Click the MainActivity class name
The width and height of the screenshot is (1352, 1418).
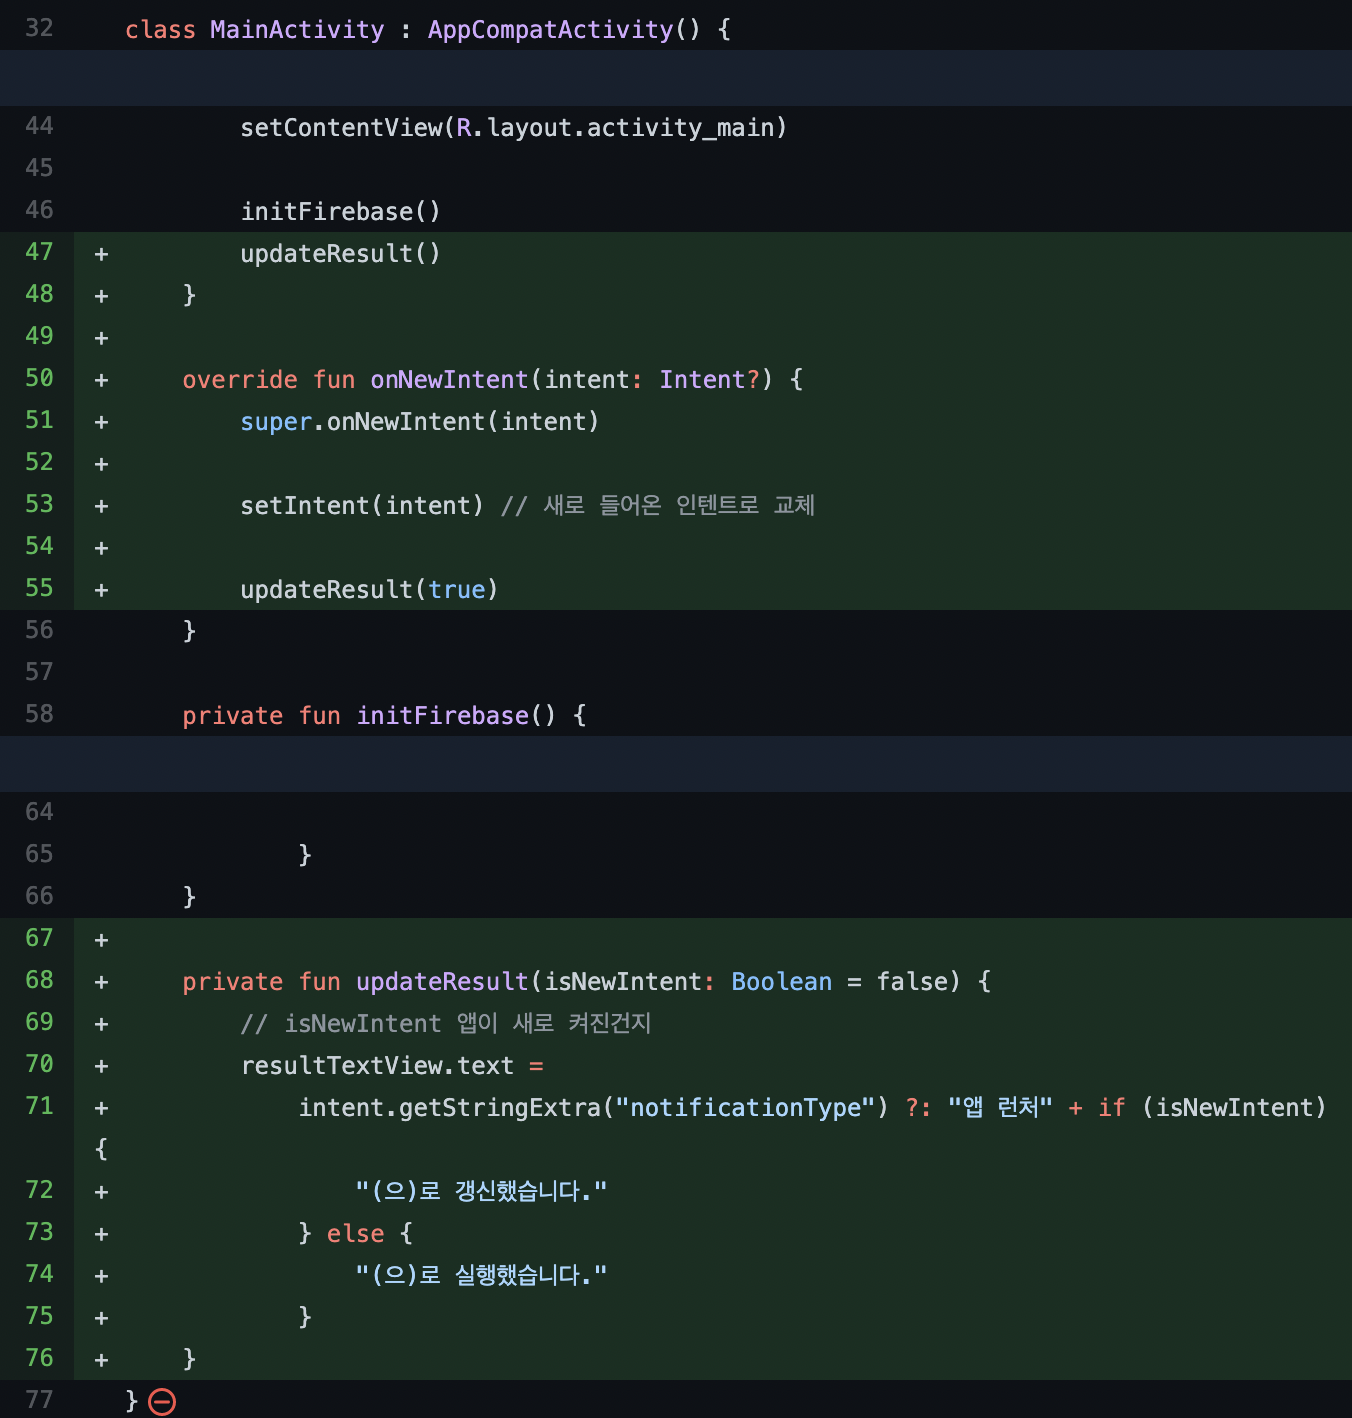click(297, 30)
